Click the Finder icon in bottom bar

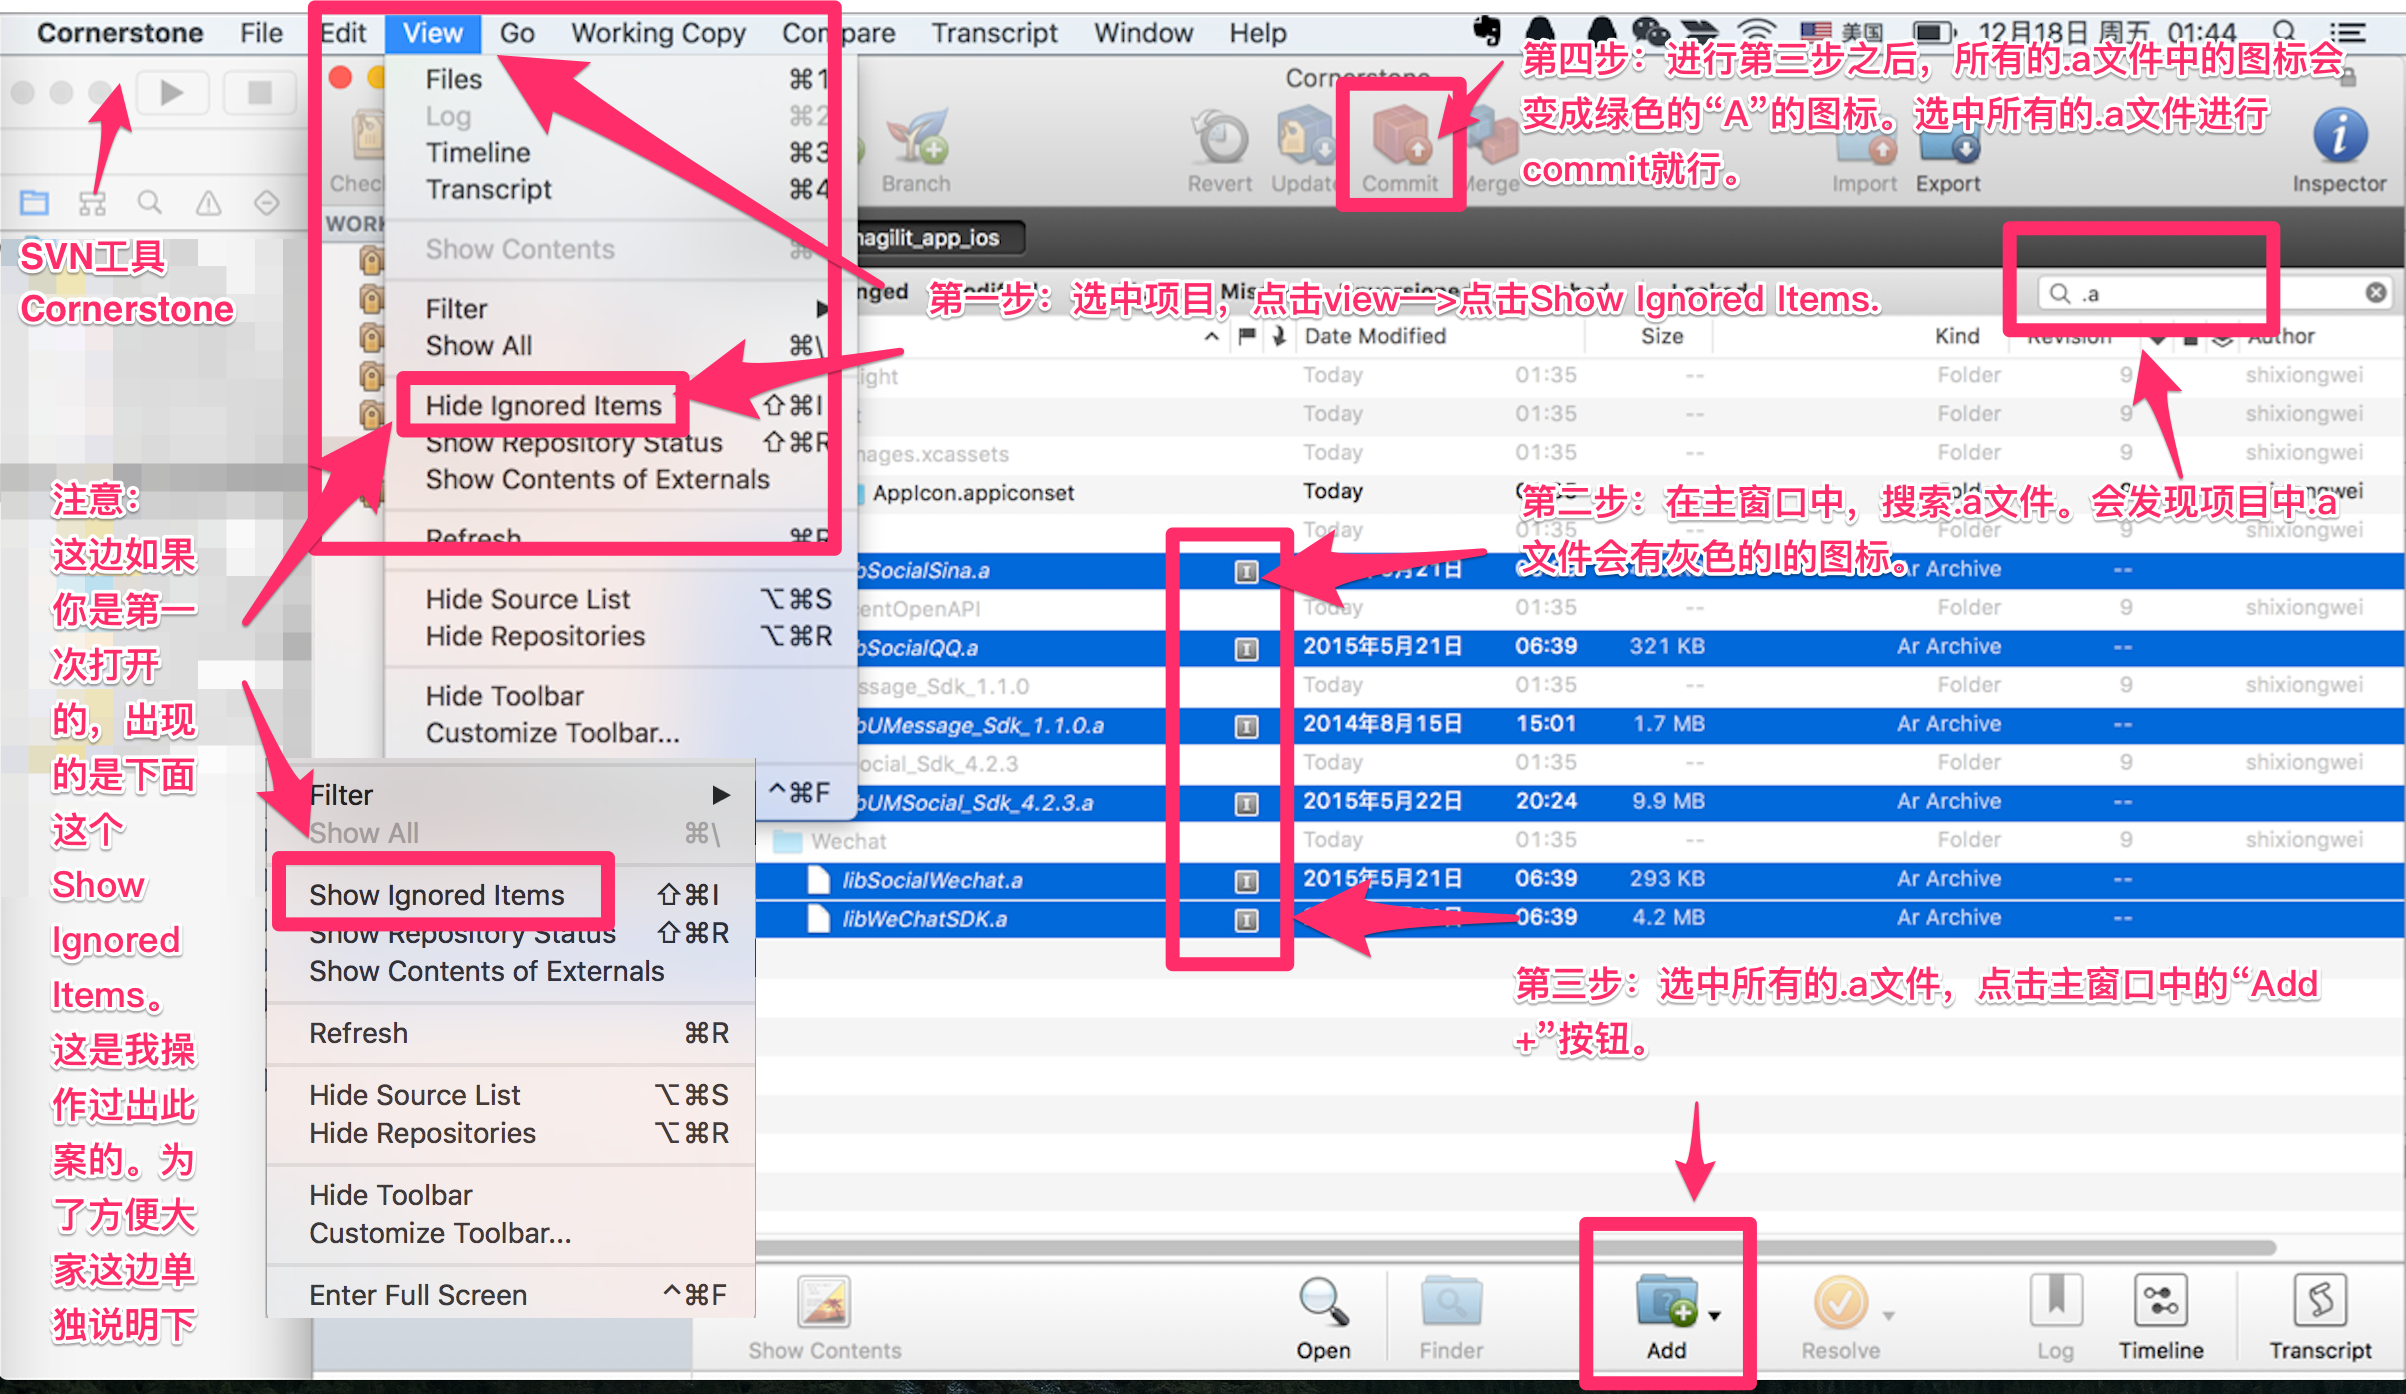point(1451,1302)
